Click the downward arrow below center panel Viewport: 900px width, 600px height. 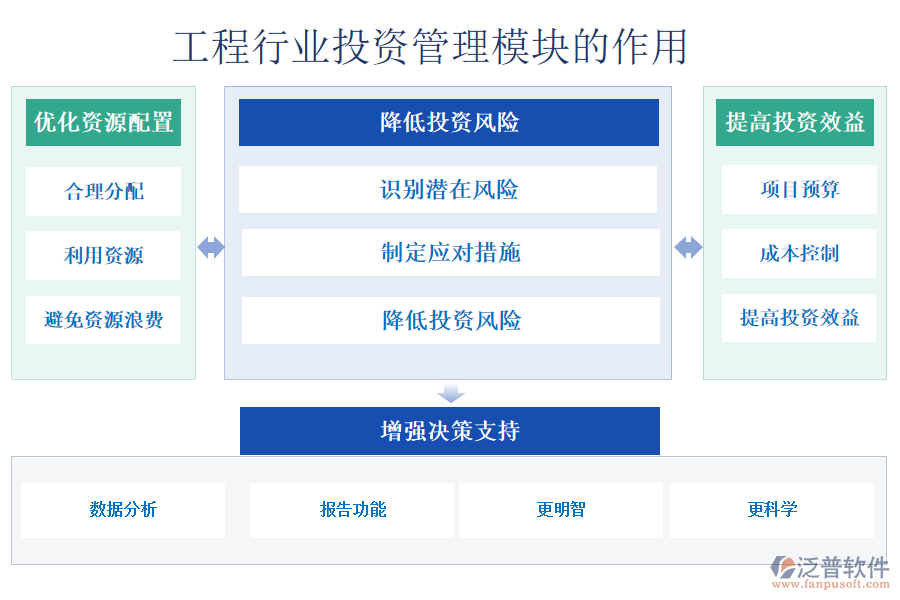click(450, 393)
